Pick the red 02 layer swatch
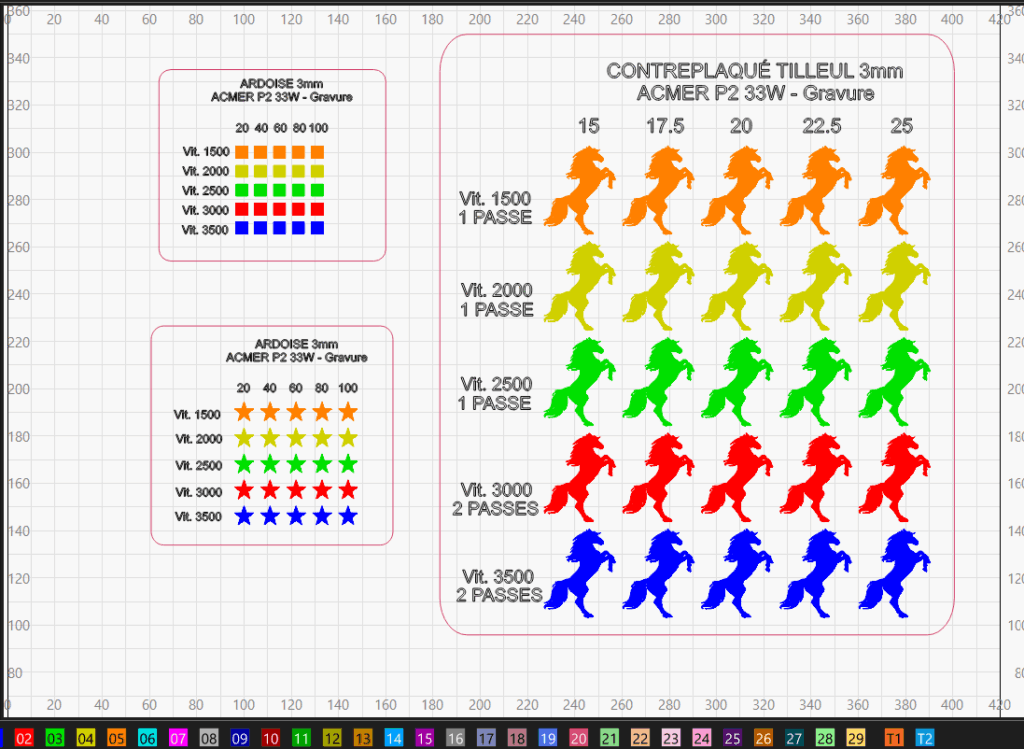1024x749 pixels. point(24,739)
